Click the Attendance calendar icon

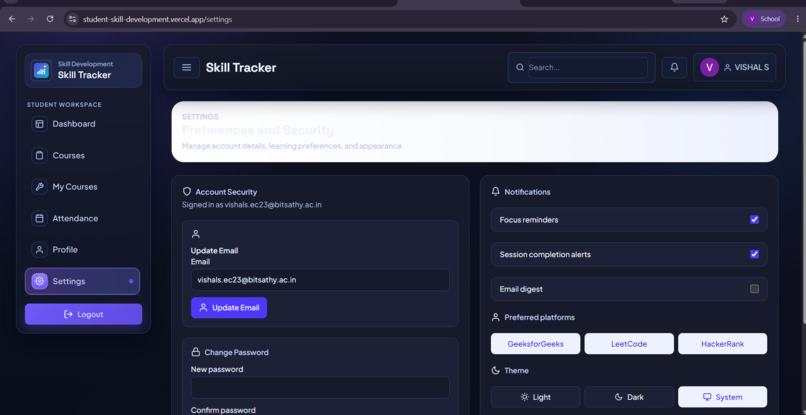pyautogui.click(x=39, y=218)
